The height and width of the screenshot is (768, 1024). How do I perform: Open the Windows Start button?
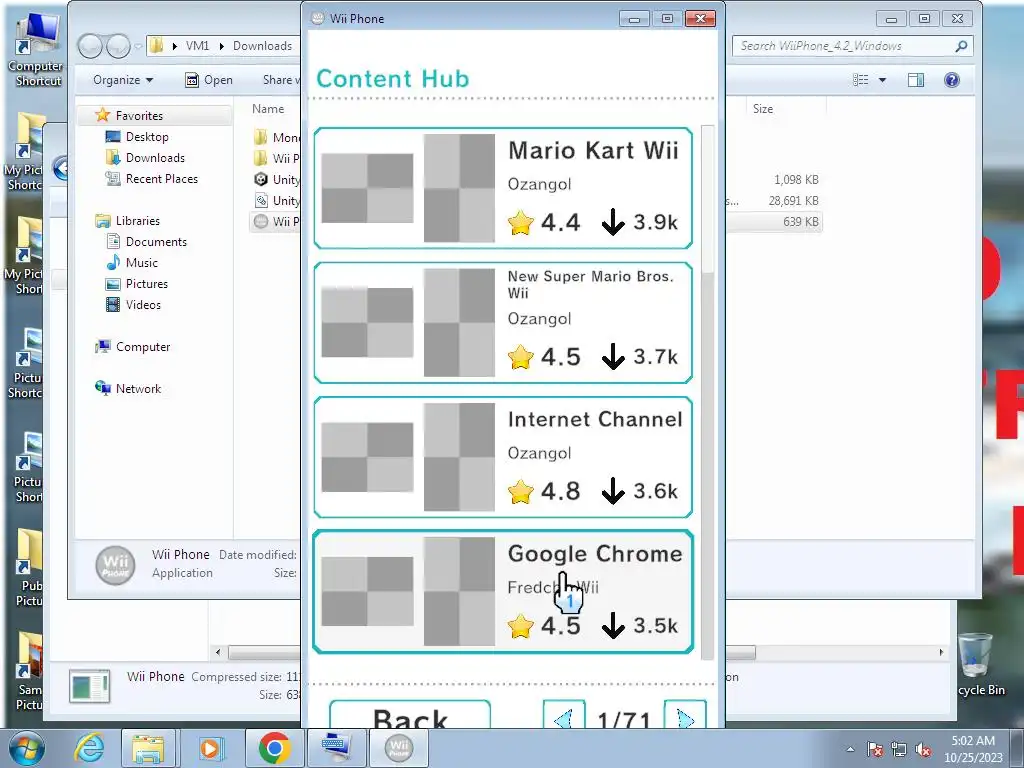pos(26,748)
